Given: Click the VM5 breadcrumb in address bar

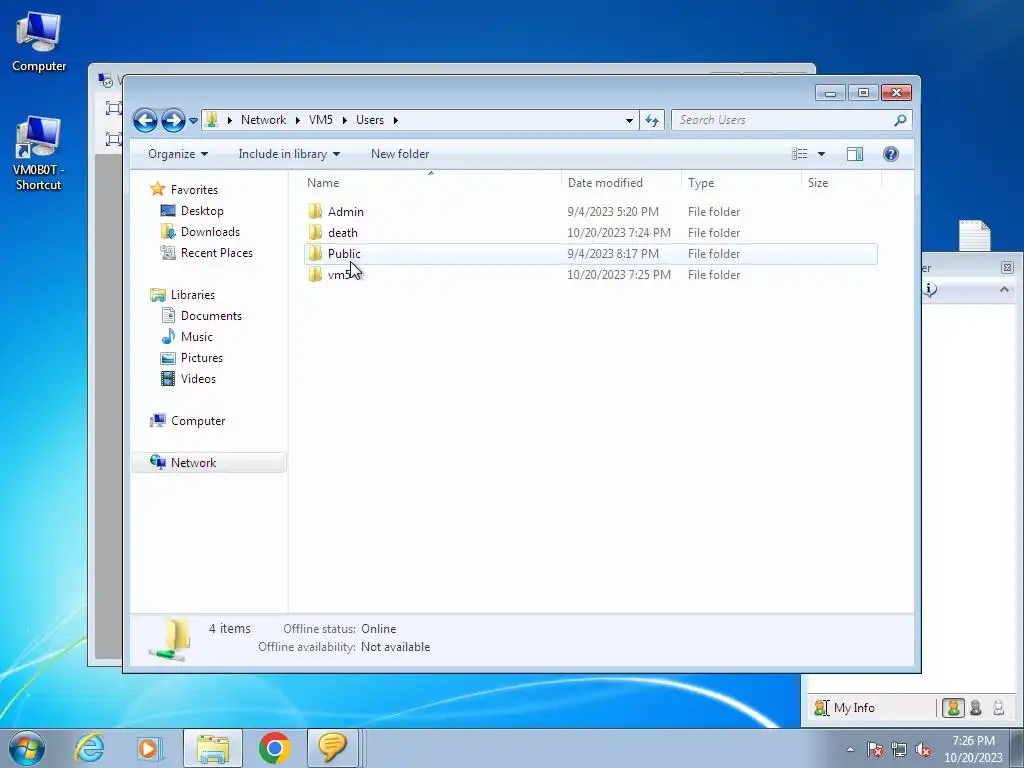Looking at the screenshot, I should [321, 120].
